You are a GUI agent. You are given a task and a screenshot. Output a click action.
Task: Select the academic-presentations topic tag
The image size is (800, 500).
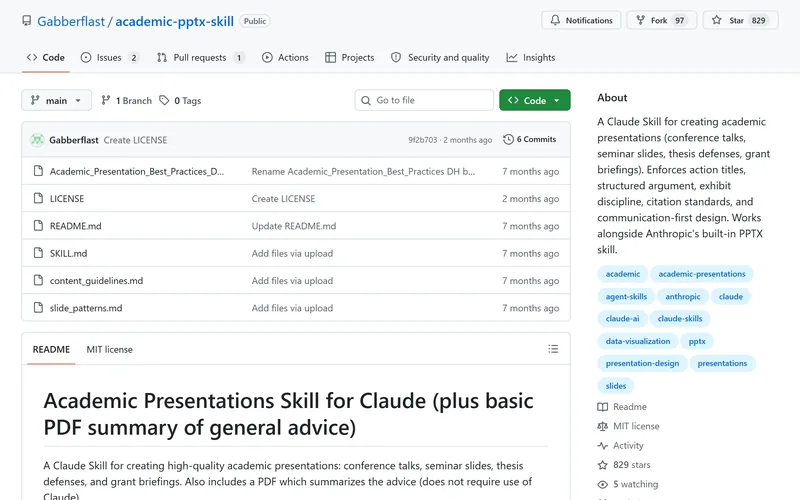702,274
